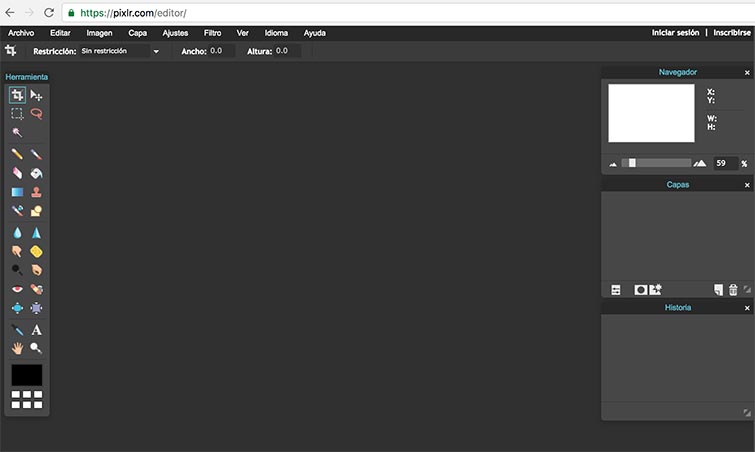Close the Navegador panel
Image resolution: width=755 pixels, height=452 pixels.
(x=747, y=73)
